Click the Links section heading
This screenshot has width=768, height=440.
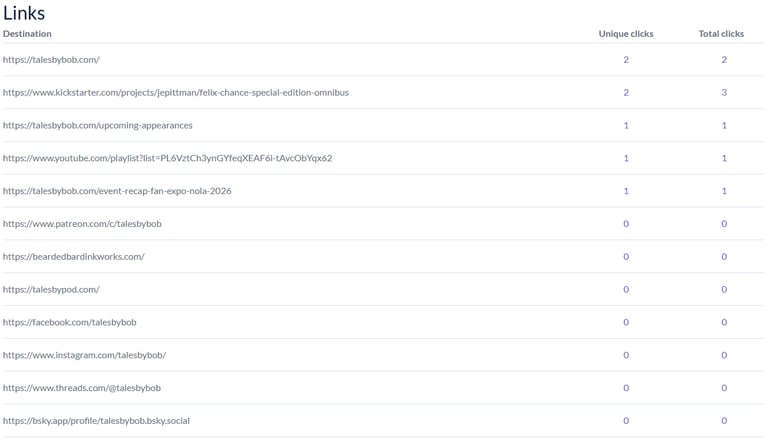24,13
